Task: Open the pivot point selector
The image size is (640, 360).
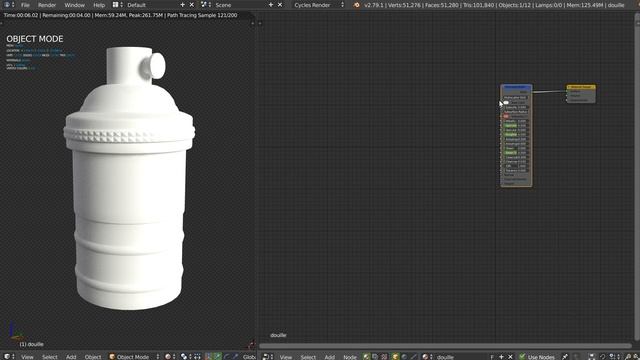Action: click(x=186, y=357)
